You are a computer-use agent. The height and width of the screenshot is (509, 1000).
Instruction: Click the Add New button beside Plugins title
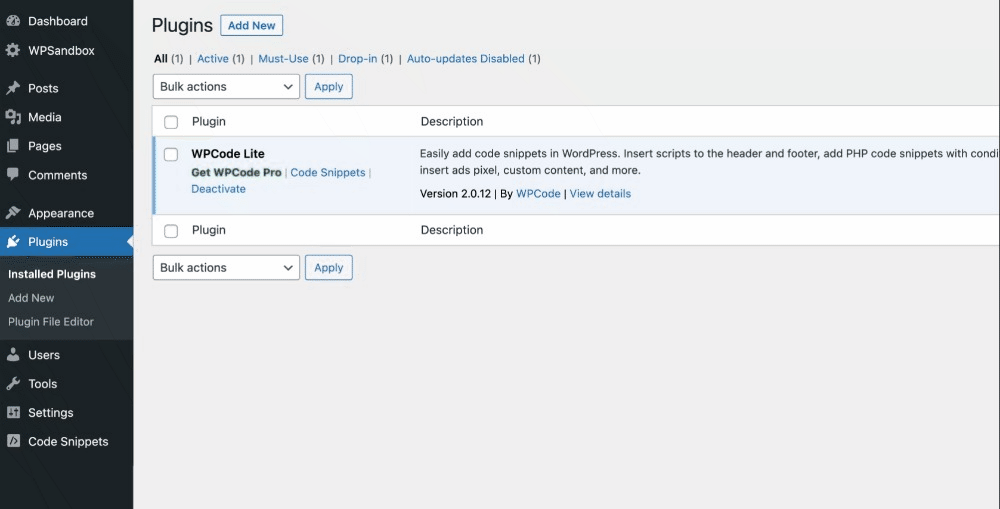pyautogui.click(x=252, y=26)
